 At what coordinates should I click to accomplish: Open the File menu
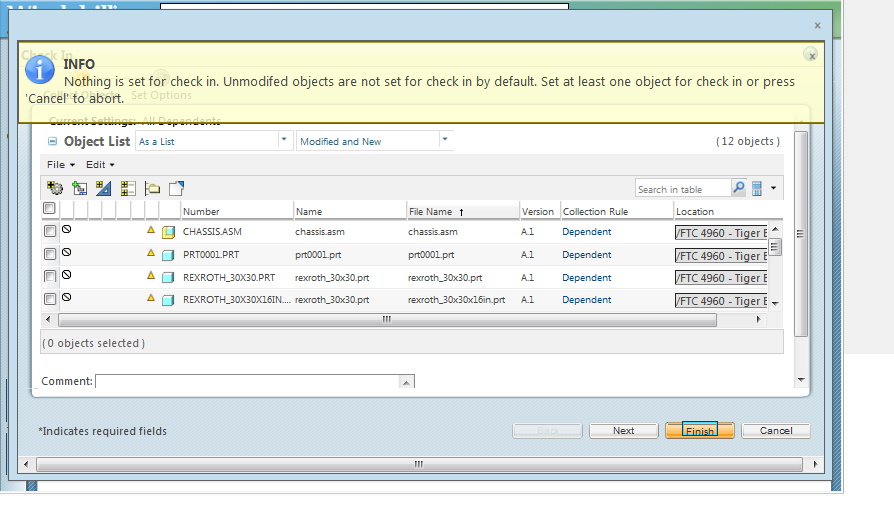point(60,165)
